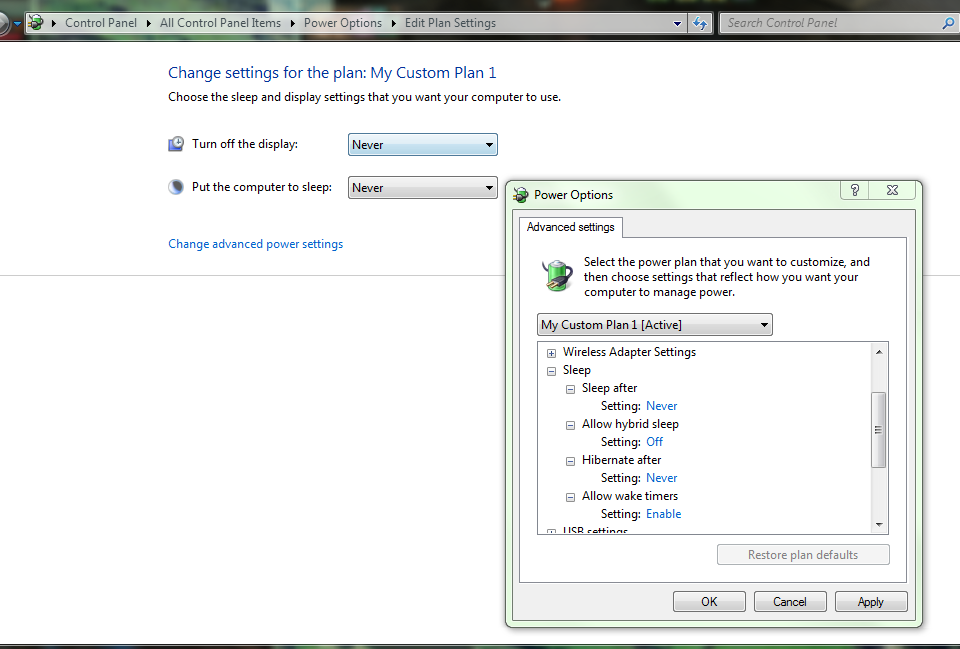Collapse the Sleep after node
Screen dimensions: 960x649
tap(571, 389)
